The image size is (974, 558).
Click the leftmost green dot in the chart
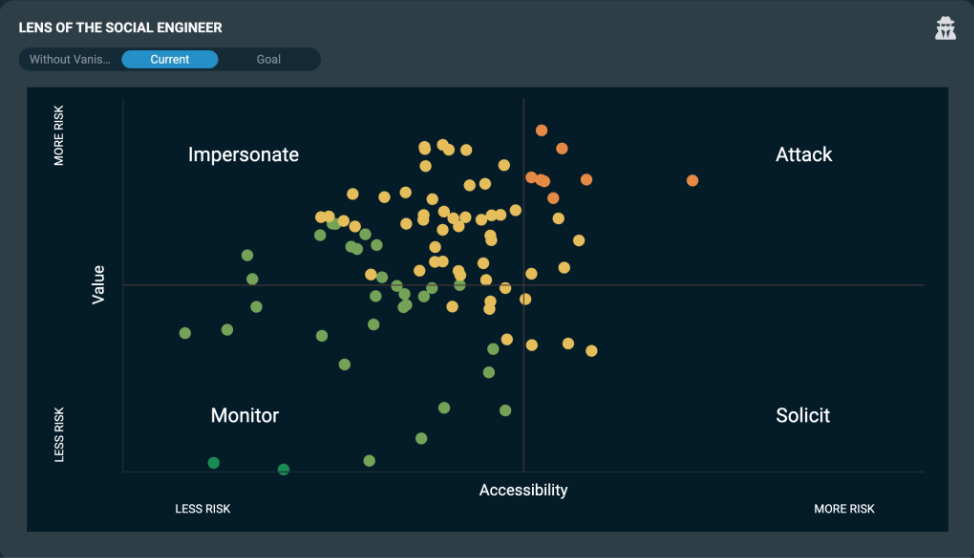pos(185,333)
